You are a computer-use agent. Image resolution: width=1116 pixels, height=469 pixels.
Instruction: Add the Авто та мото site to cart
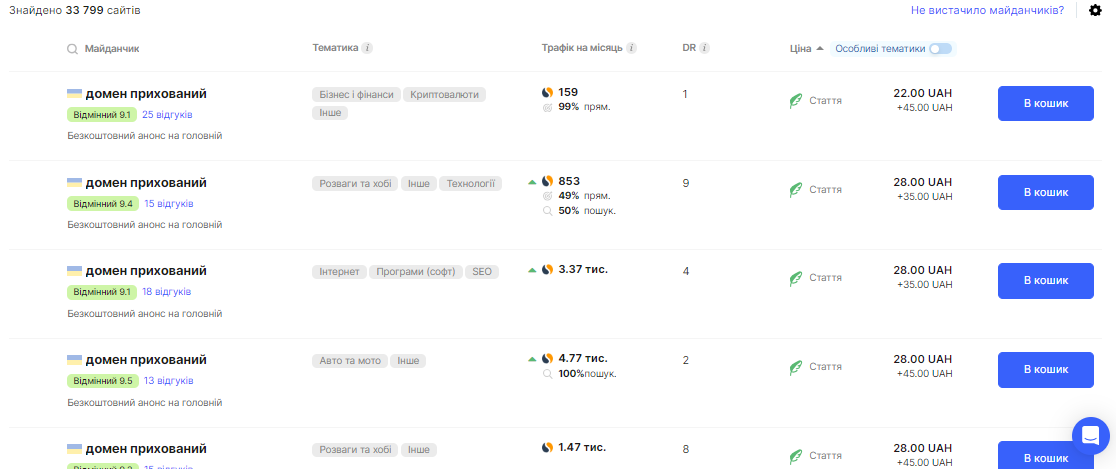click(1046, 370)
